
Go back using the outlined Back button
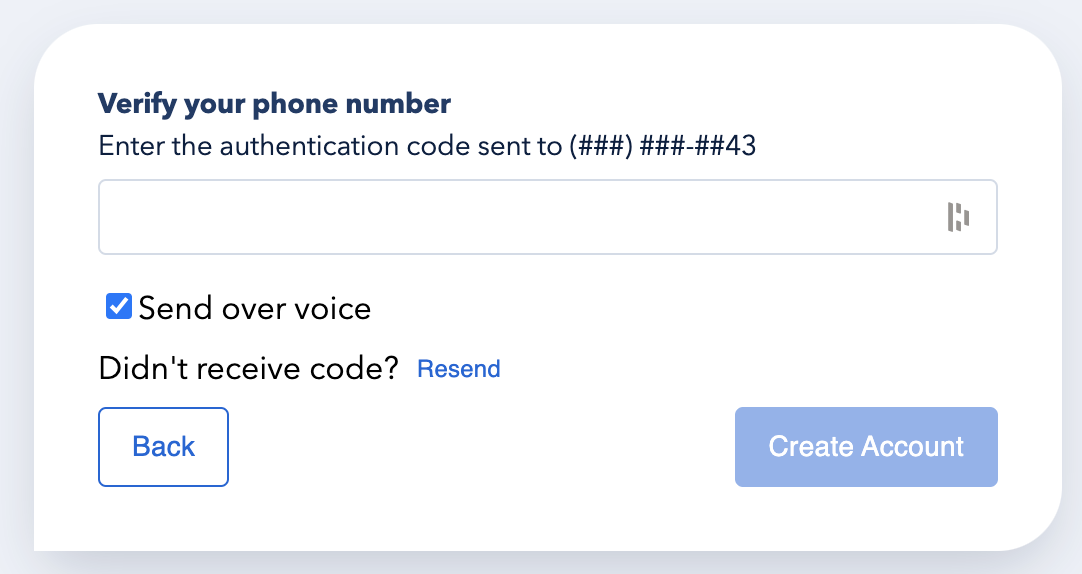pyautogui.click(x=163, y=447)
